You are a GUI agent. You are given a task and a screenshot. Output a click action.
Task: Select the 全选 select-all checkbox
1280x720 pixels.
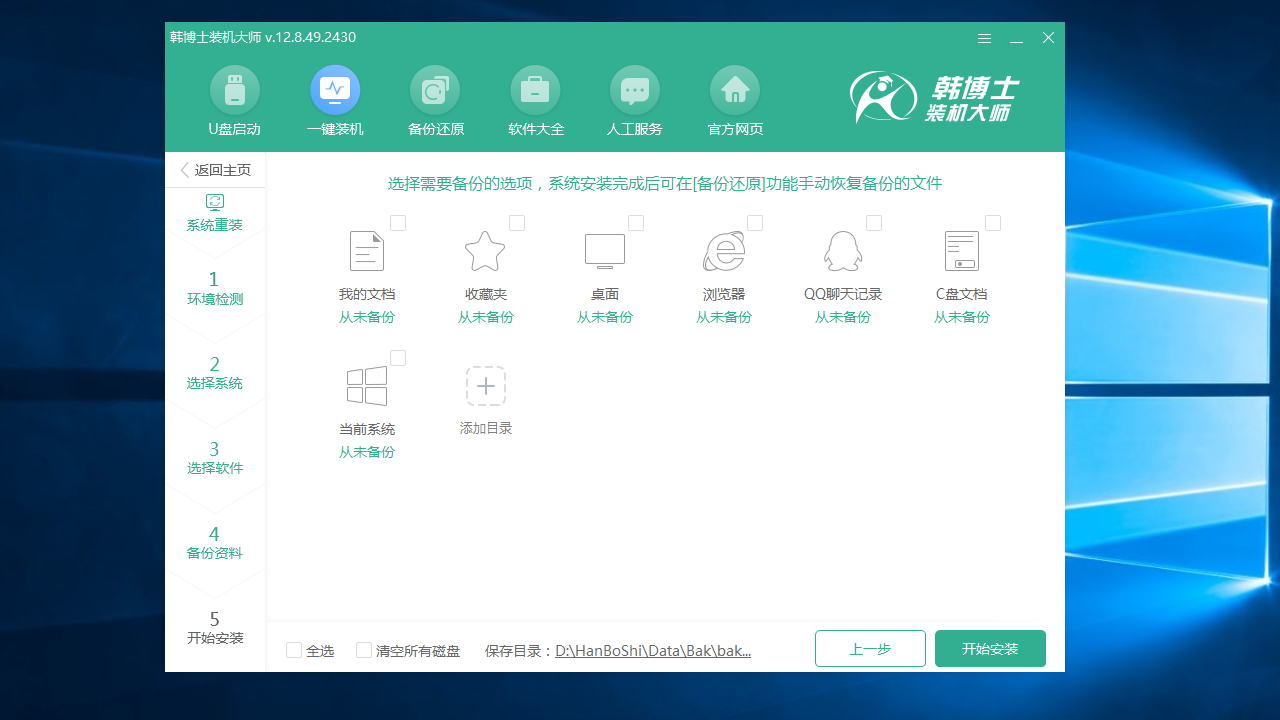293,649
